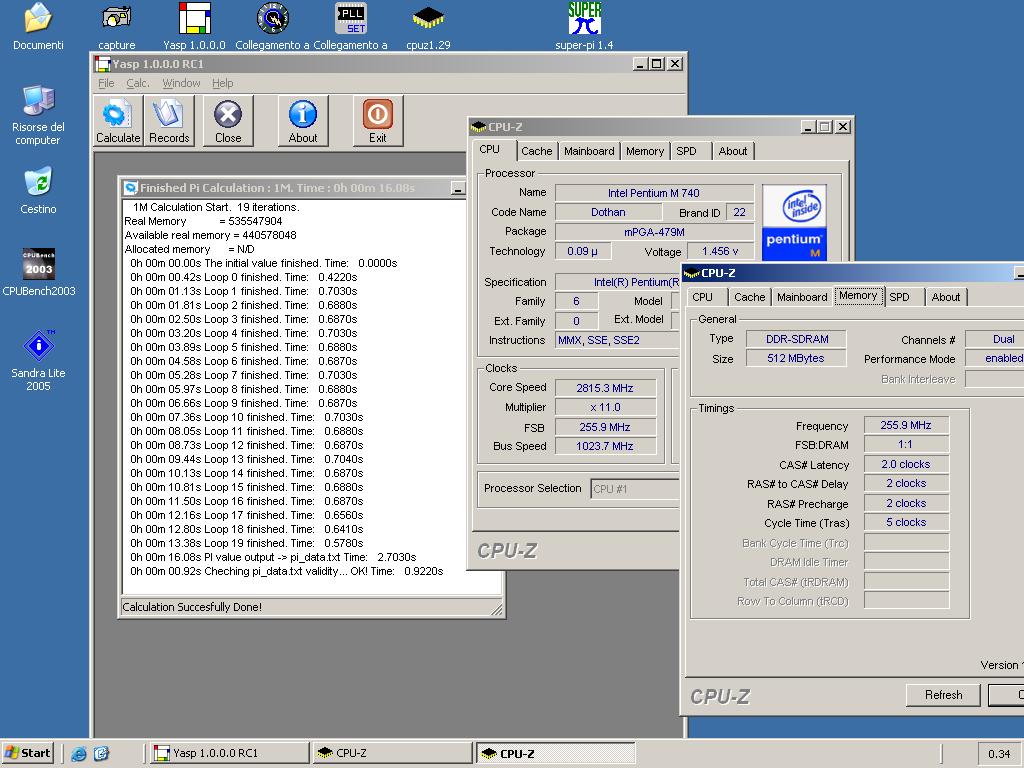
Task: Click the Channels # value 'Dual'
Action: click(995, 339)
